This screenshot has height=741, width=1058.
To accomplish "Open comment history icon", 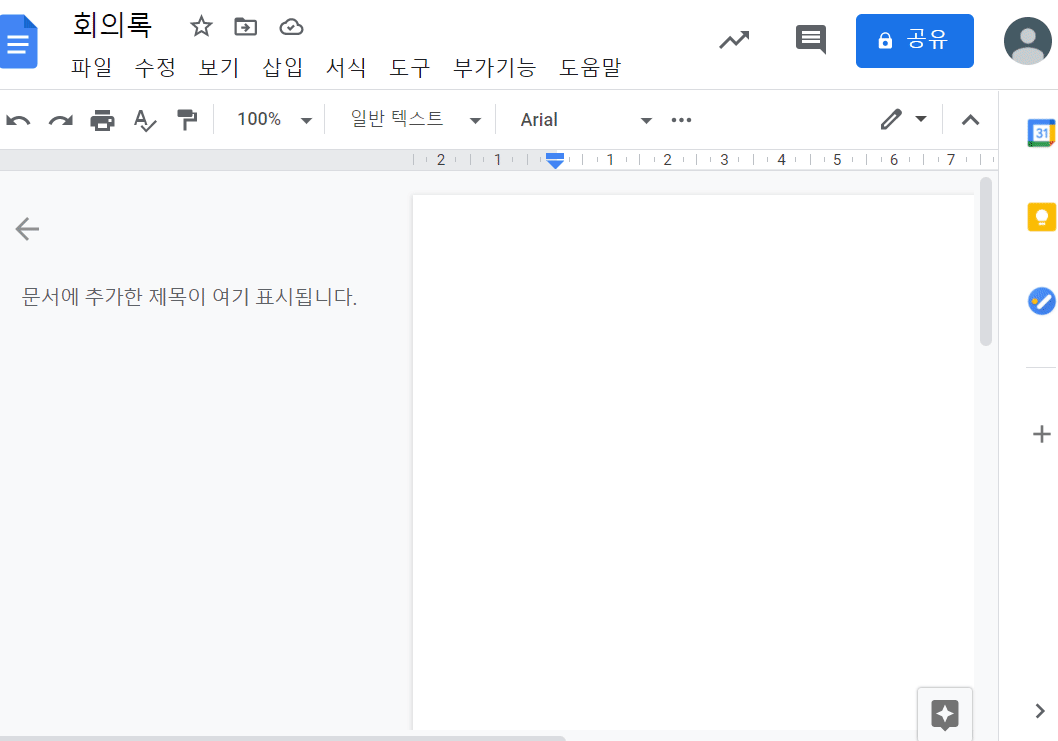I will [x=810, y=40].
